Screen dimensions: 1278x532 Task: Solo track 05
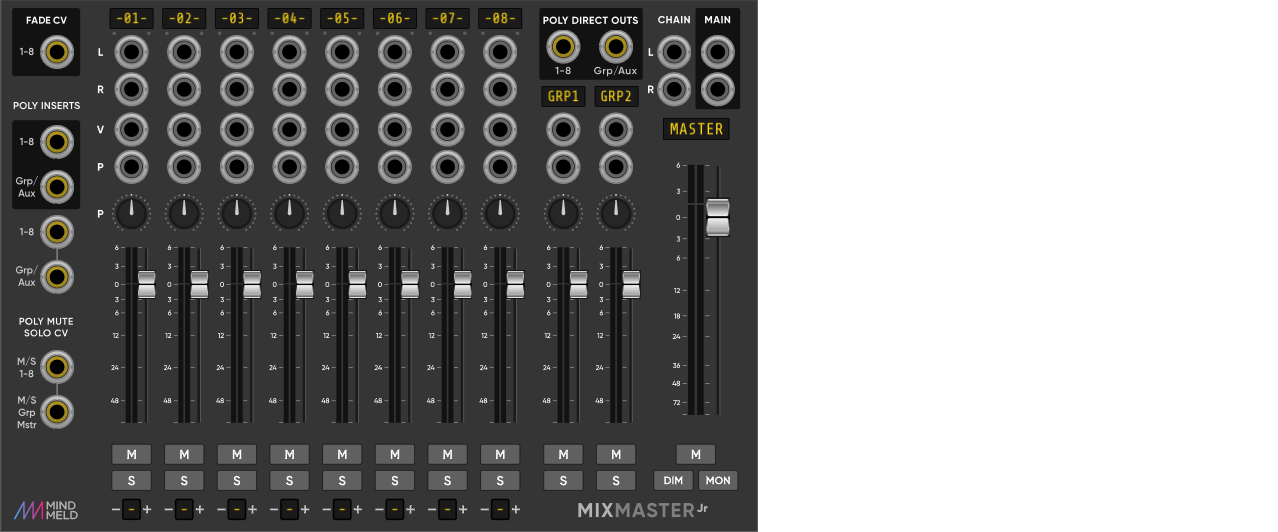(x=342, y=480)
